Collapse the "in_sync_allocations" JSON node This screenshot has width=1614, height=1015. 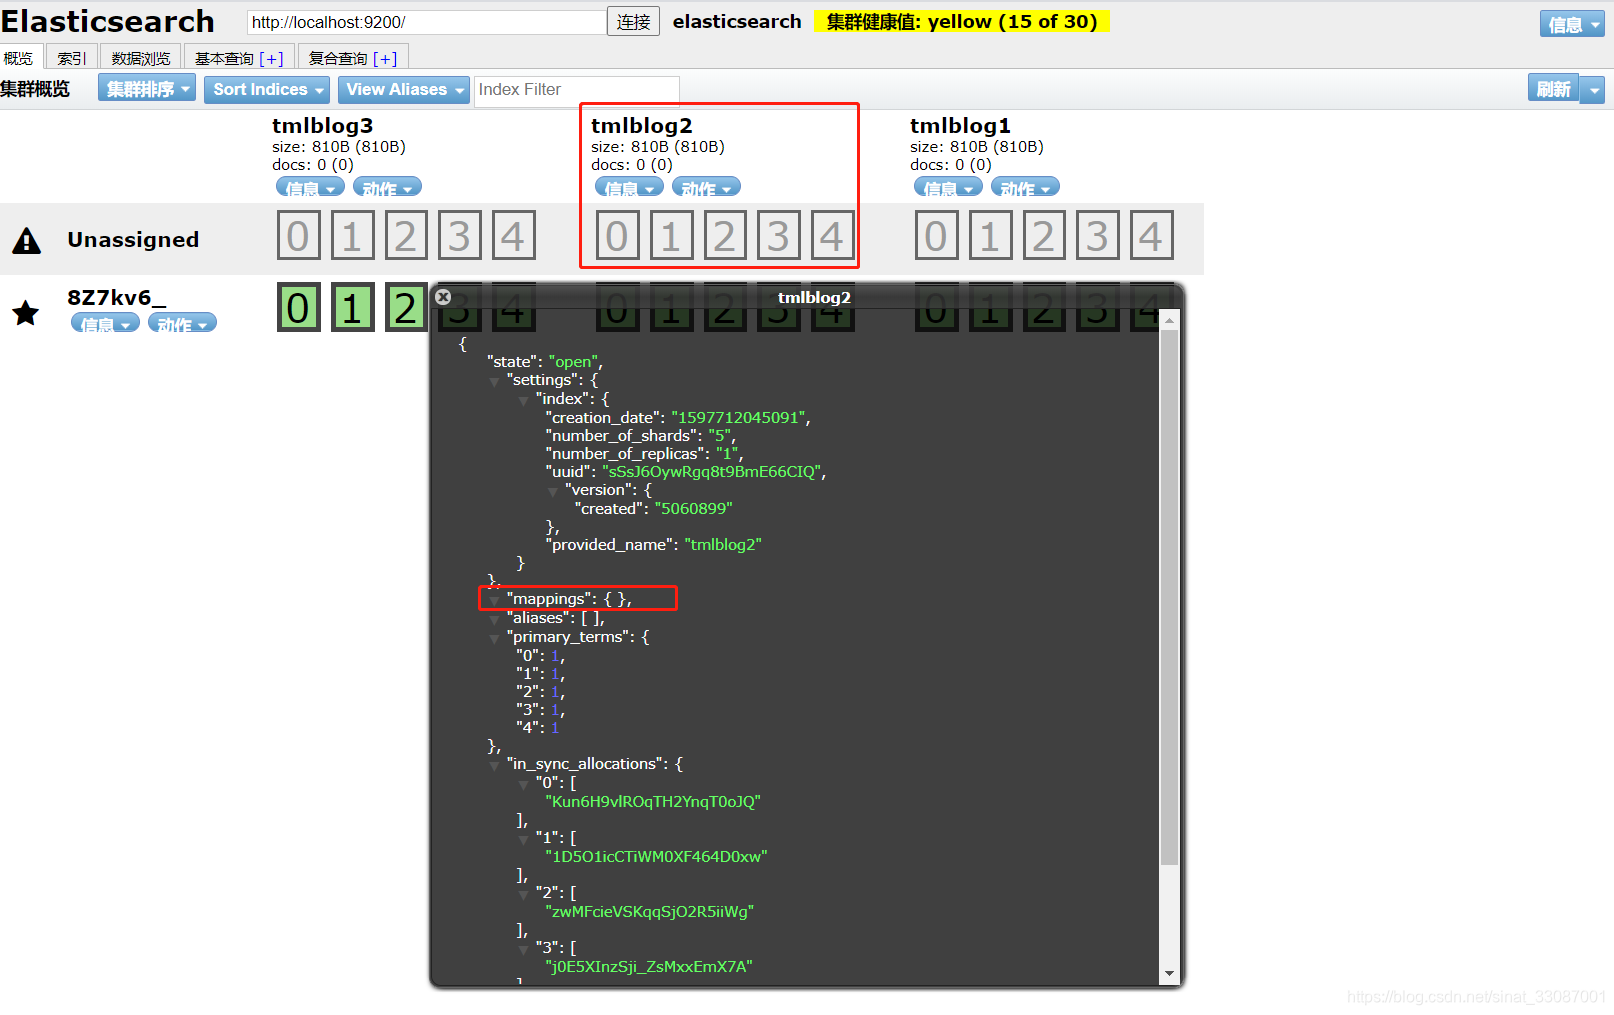pyautogui.click(x=494, y=765)
